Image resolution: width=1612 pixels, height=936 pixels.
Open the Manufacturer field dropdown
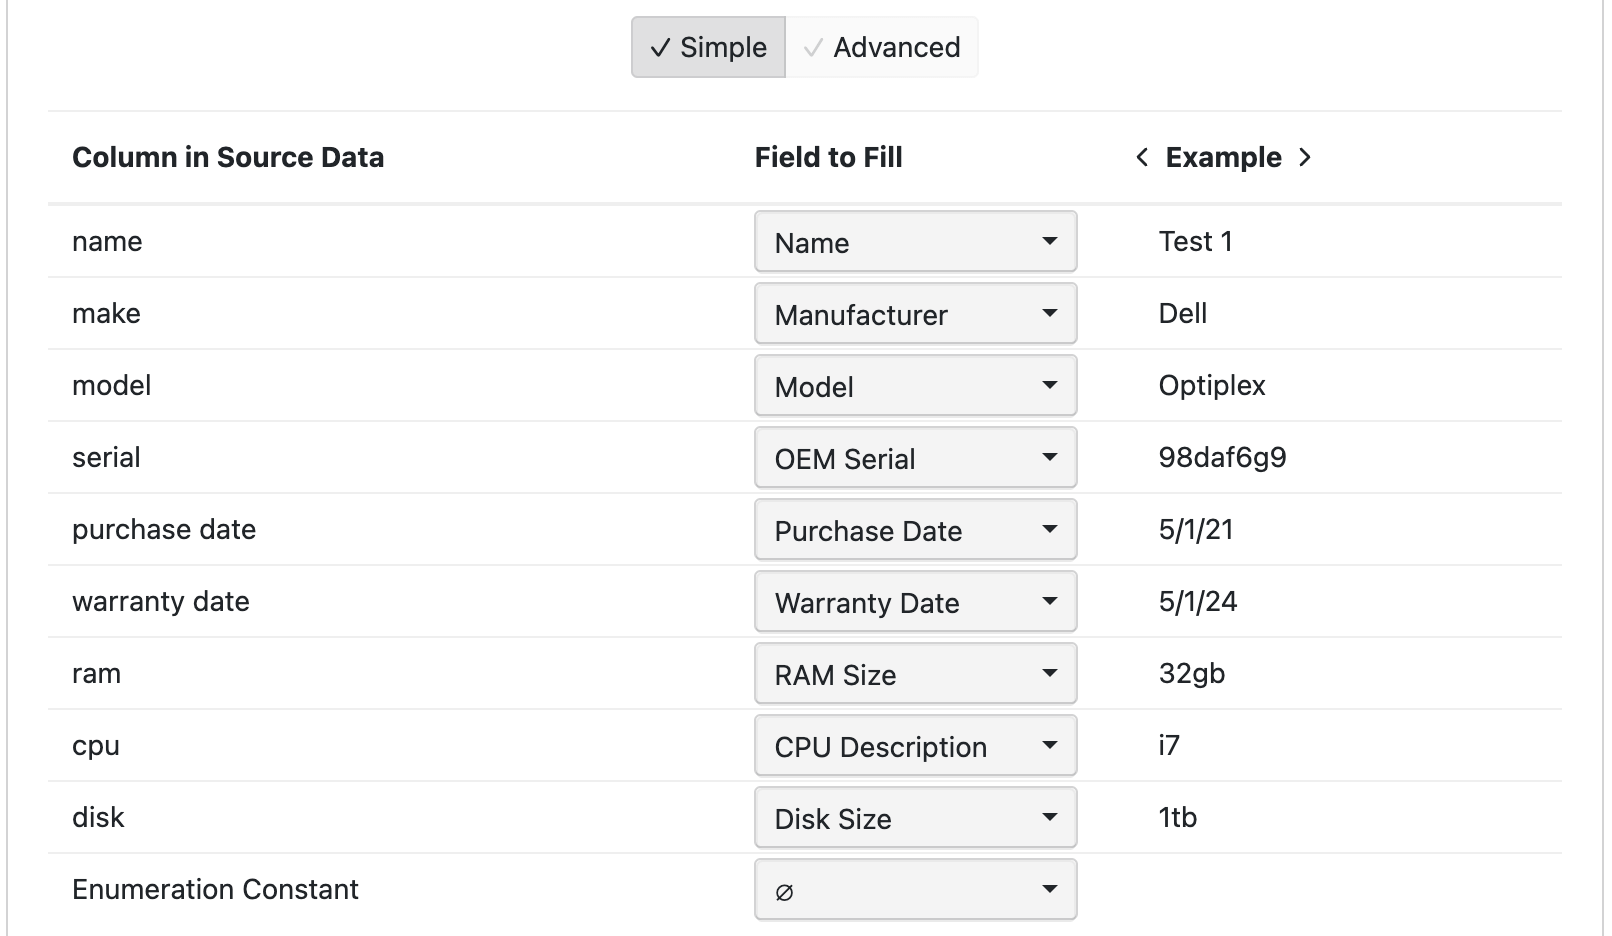(915, 313)
